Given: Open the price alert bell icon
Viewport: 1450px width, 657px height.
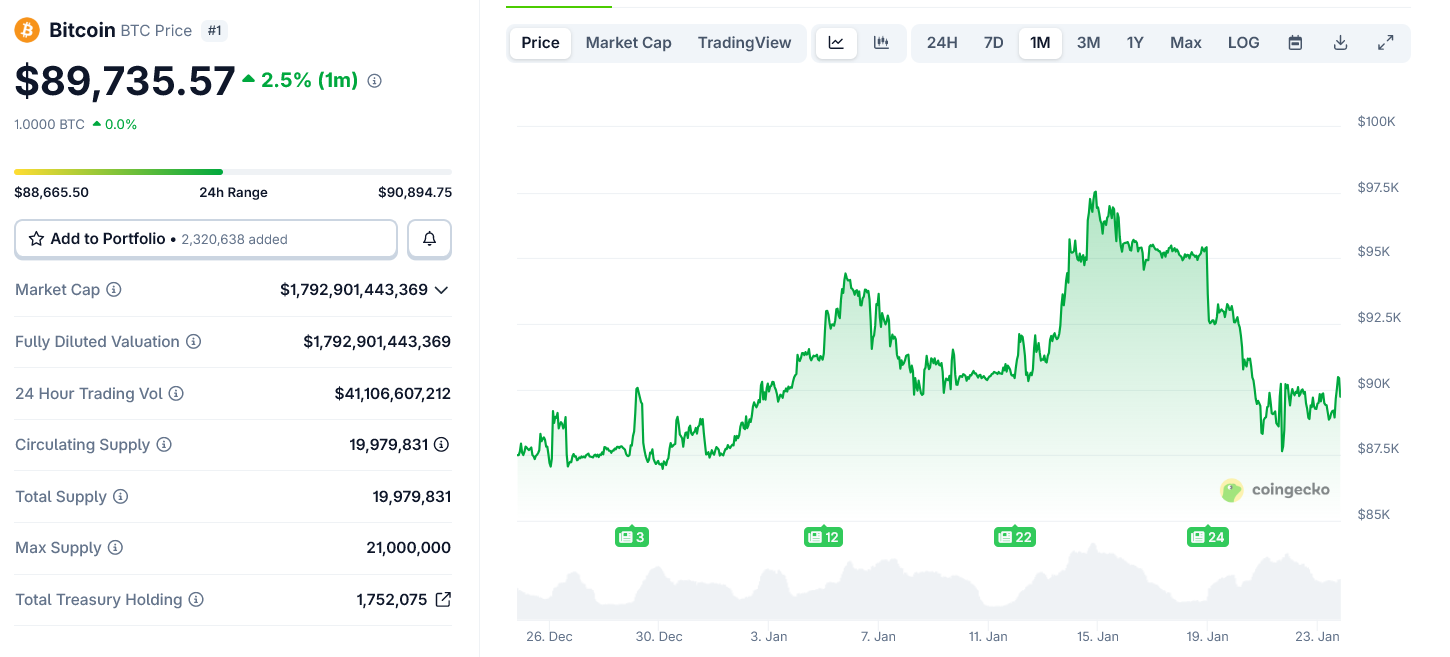Looking at the screenshot, I should 429,238.
